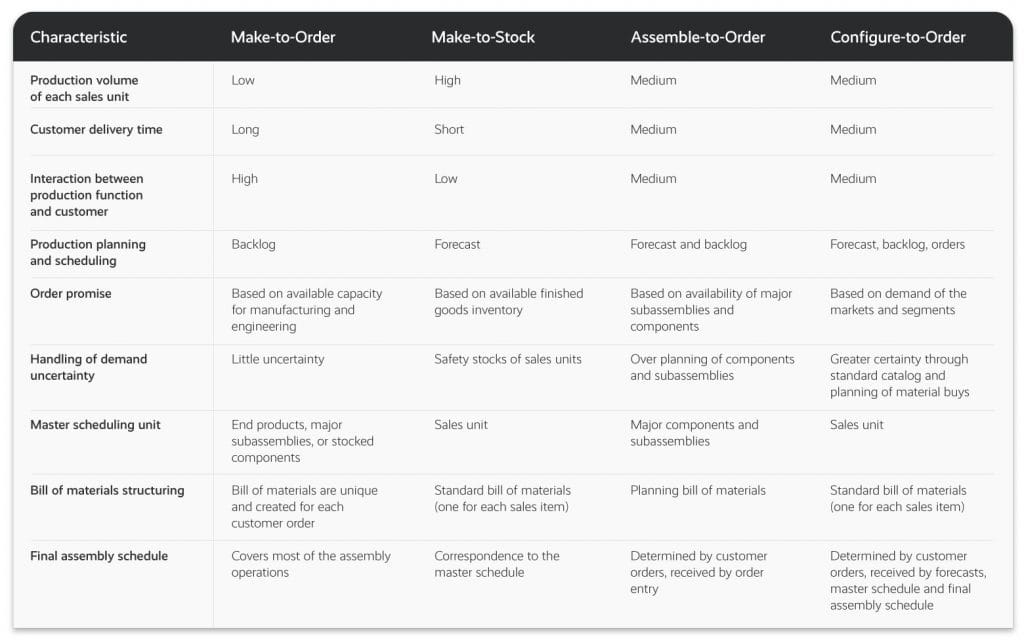The image size is (1024, 643).
Task: Select the Customer delivery time row label
Action: click(x=96, y=130)
